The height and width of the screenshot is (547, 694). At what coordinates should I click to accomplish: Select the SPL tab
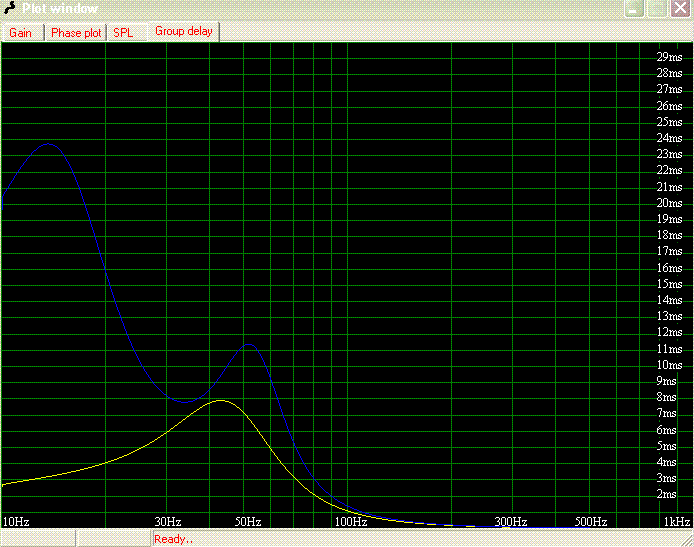[126, 33]
